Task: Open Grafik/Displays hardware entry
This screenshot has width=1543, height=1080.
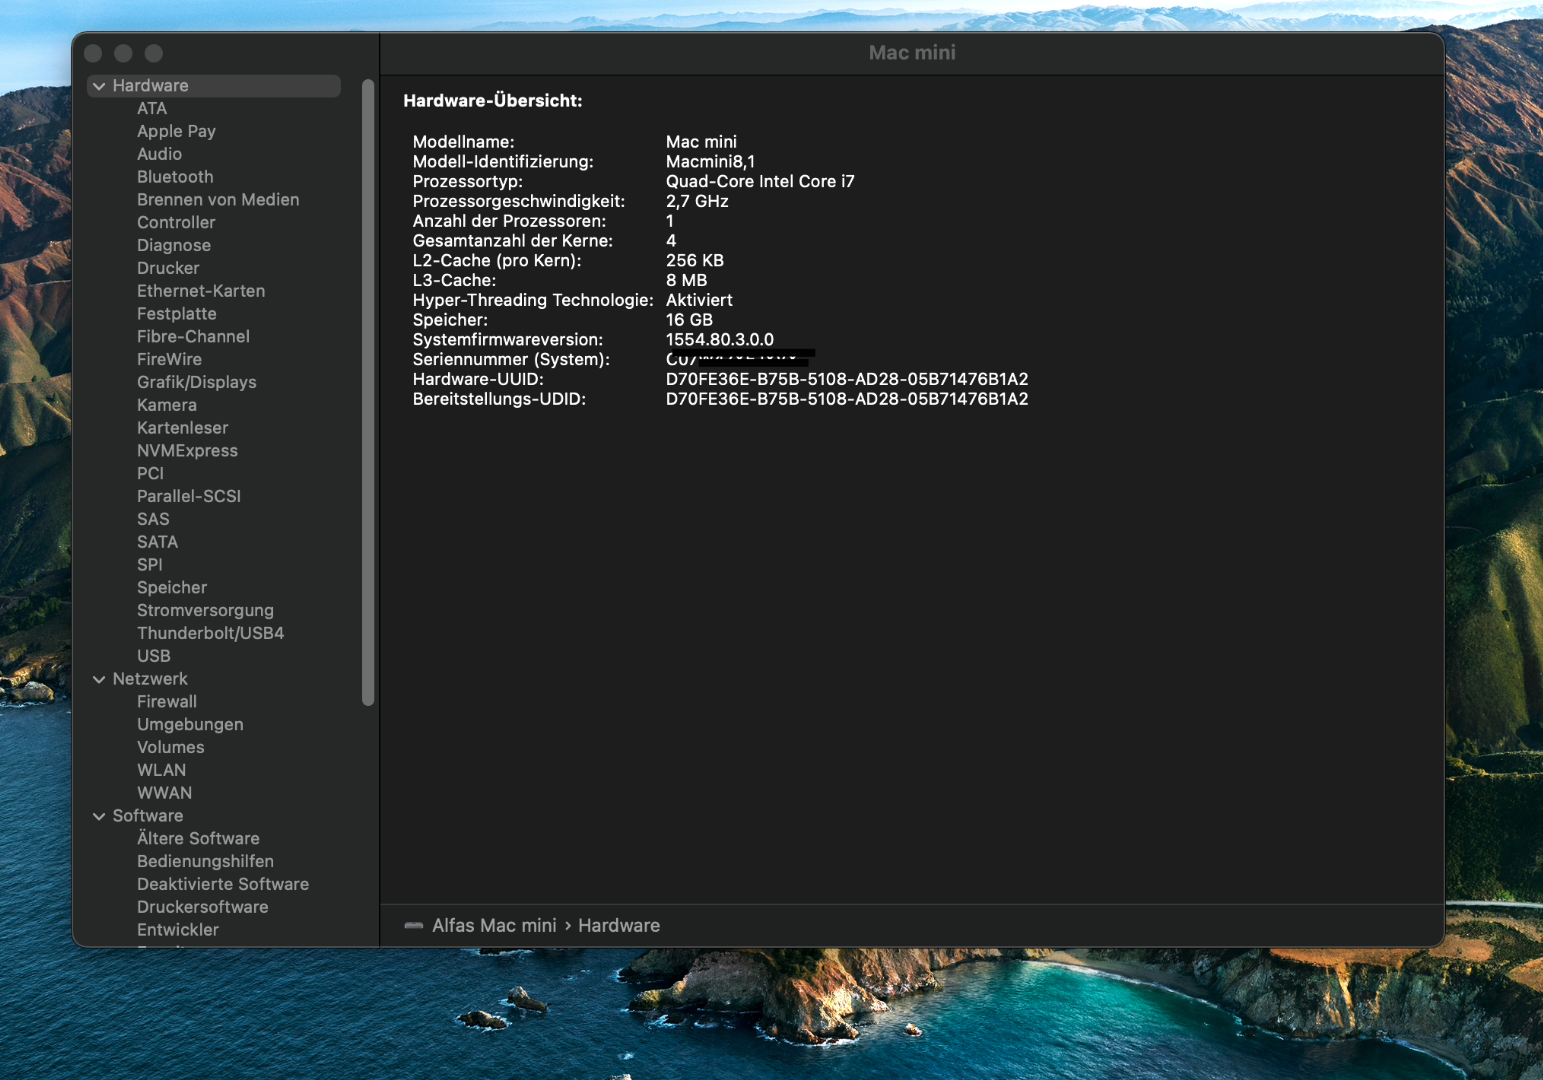Action: (196, 382)
